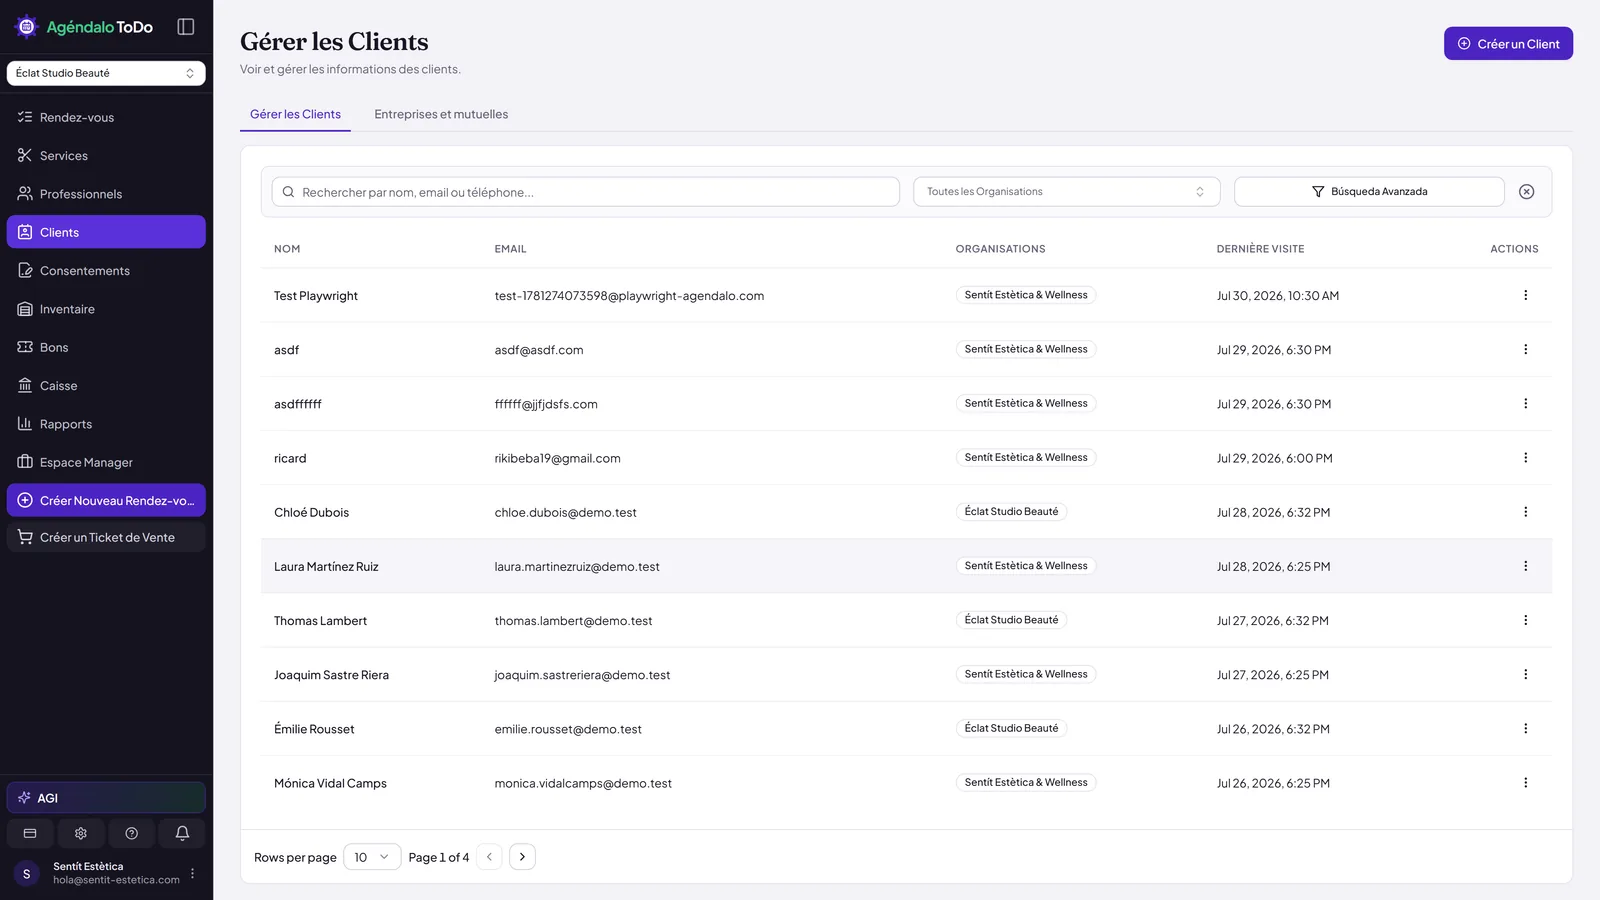The width and height of the screenshot is (1600, 900).
Task: Open actions menu for Émilie Rousset
Action: click(x=1525, y=729)
